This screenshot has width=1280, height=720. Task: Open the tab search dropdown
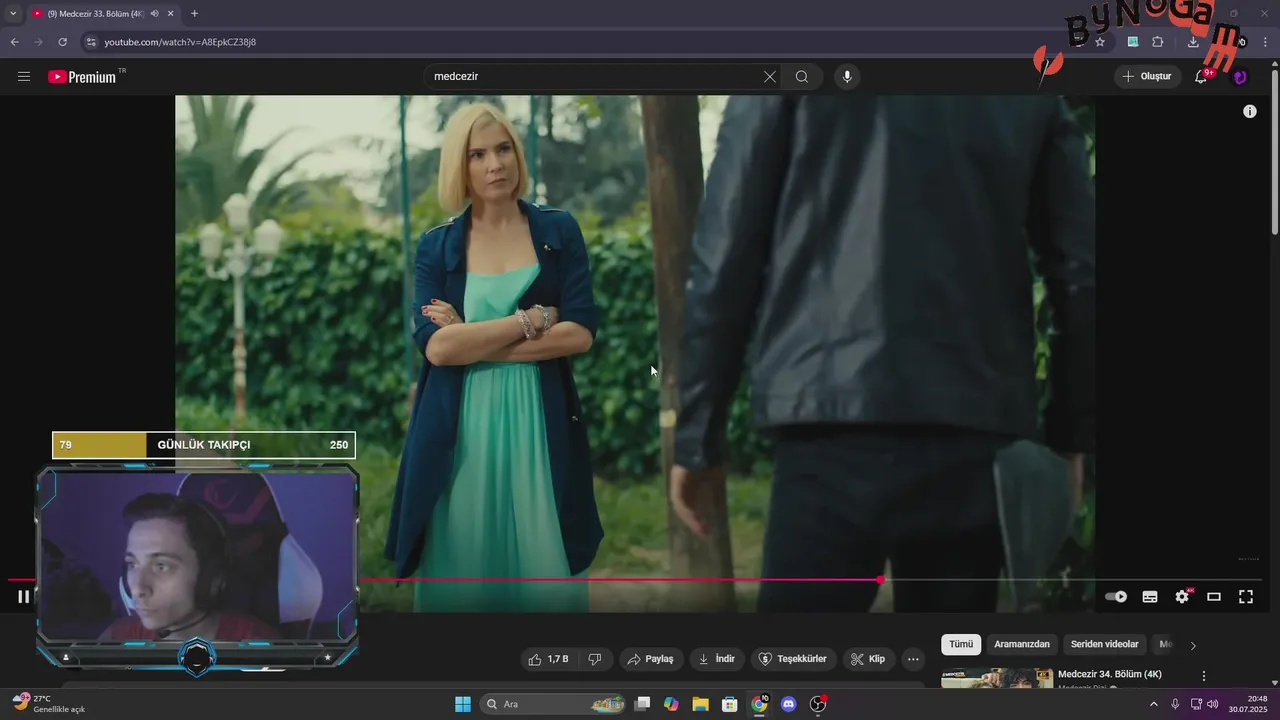pos(12,13)
